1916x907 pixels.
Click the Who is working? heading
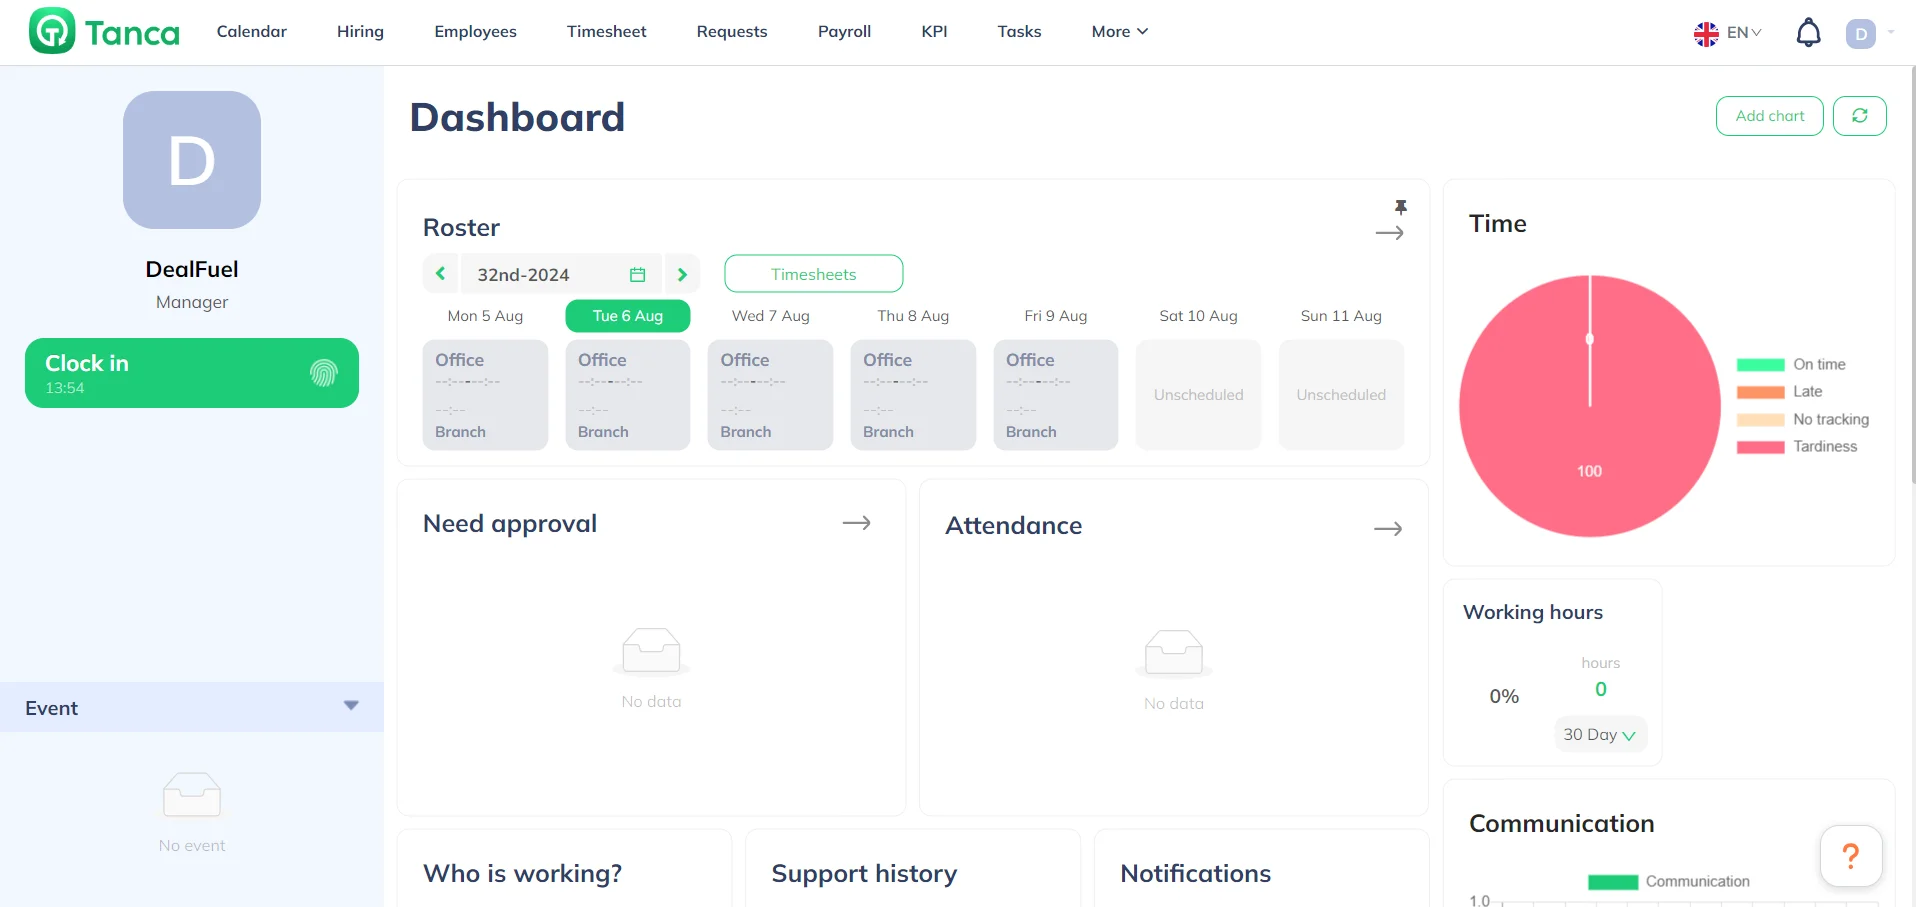(522, 873)
